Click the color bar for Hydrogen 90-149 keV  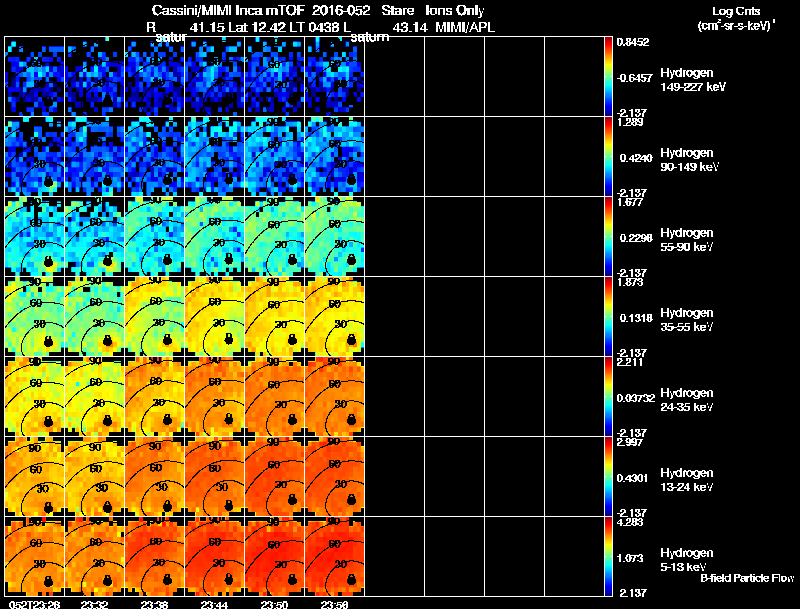(608, 157)
